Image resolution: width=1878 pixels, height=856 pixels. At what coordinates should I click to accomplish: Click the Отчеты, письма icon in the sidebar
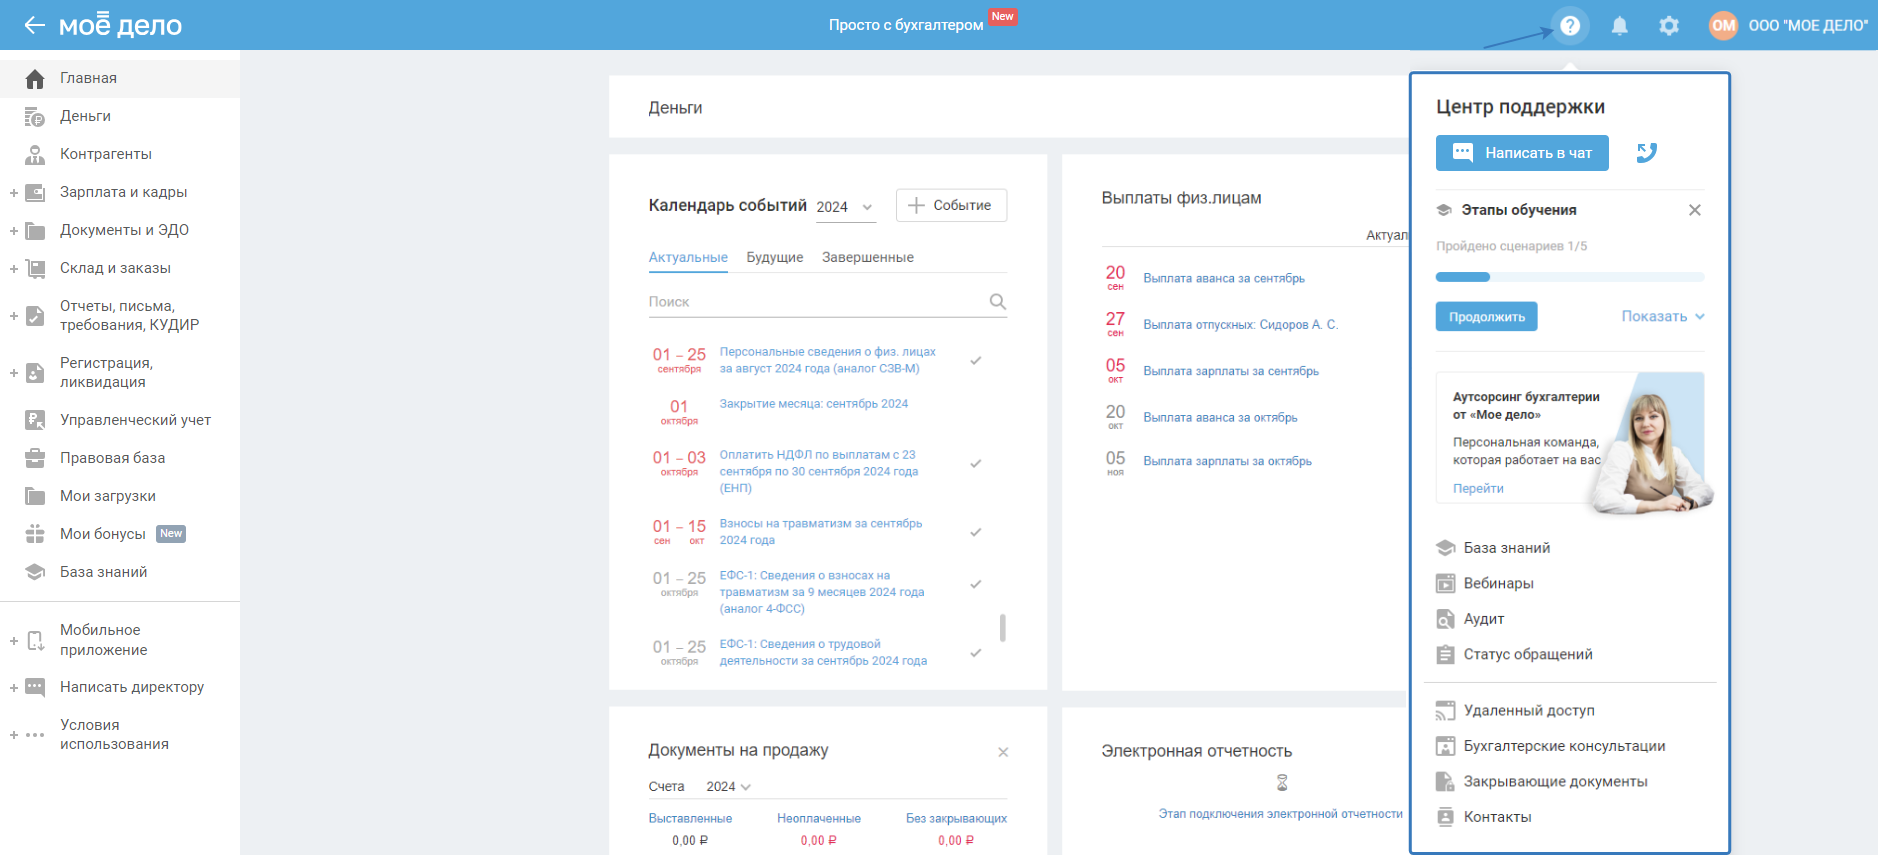(x=35, y=316)
